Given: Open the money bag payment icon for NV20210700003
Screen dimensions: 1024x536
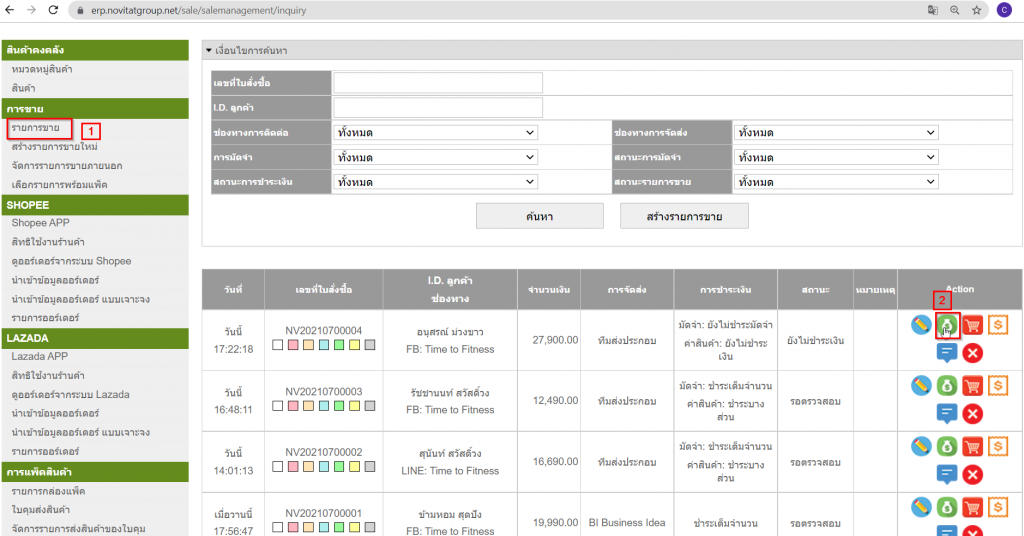Looking at the screenshot, I should tap(947, 386).
